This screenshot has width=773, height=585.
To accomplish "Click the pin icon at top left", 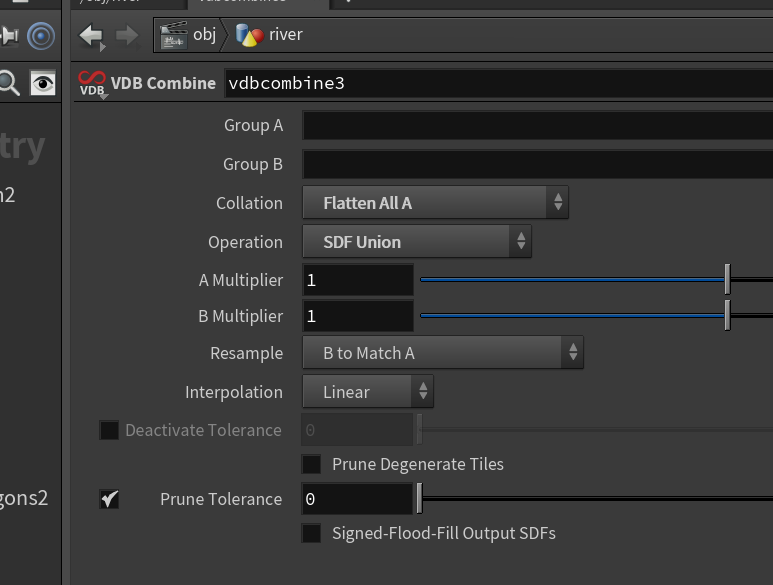I will coord(9,35).
